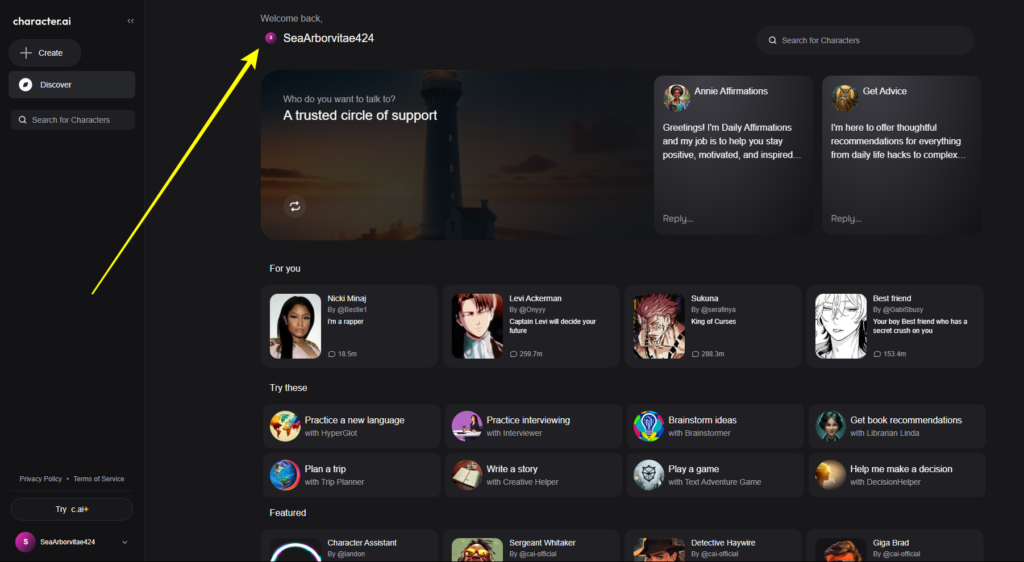Open Sergeant Whitaker thumbnail
This screenshot has height=562, width=1024.
coord(477,550)
